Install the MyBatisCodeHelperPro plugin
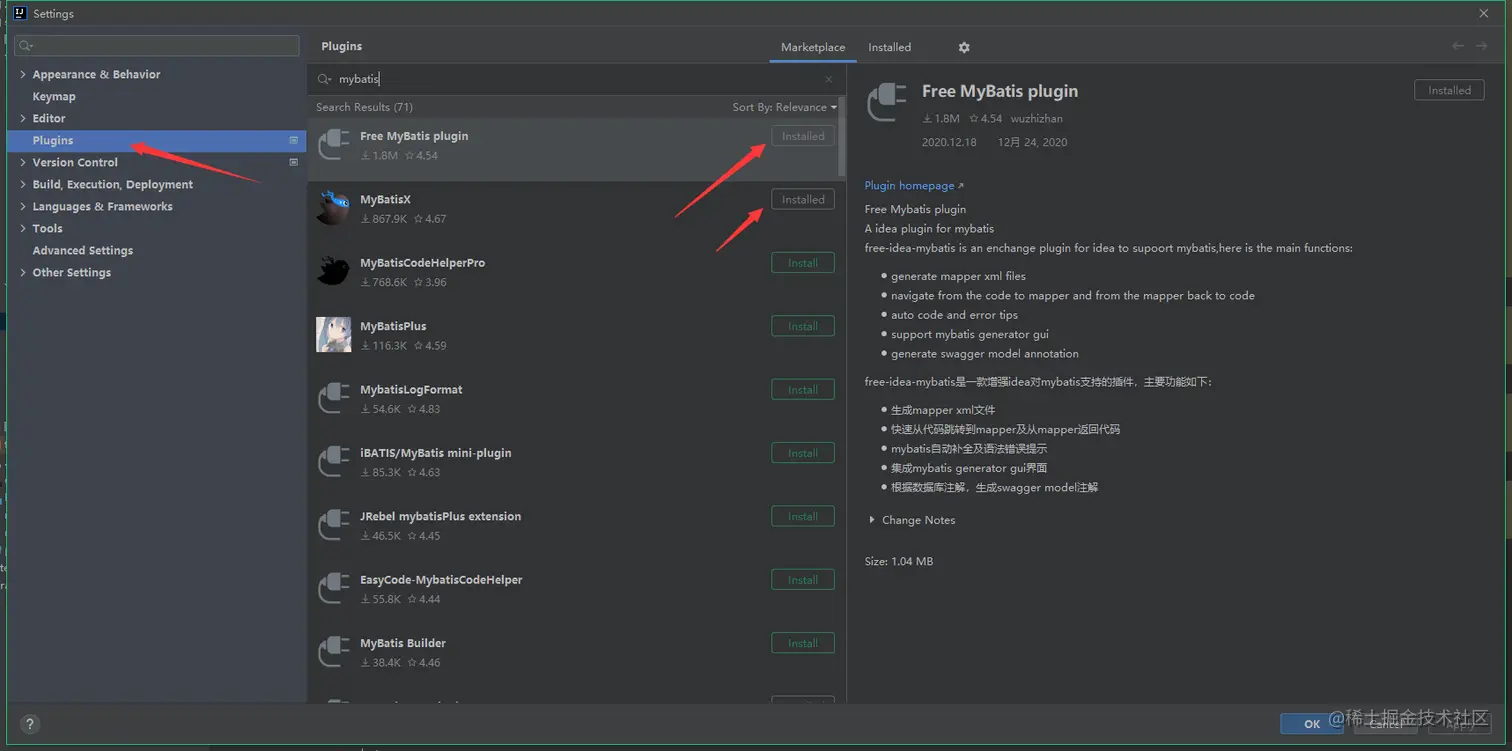This screenshot has height=751, width=1512. 803,263
